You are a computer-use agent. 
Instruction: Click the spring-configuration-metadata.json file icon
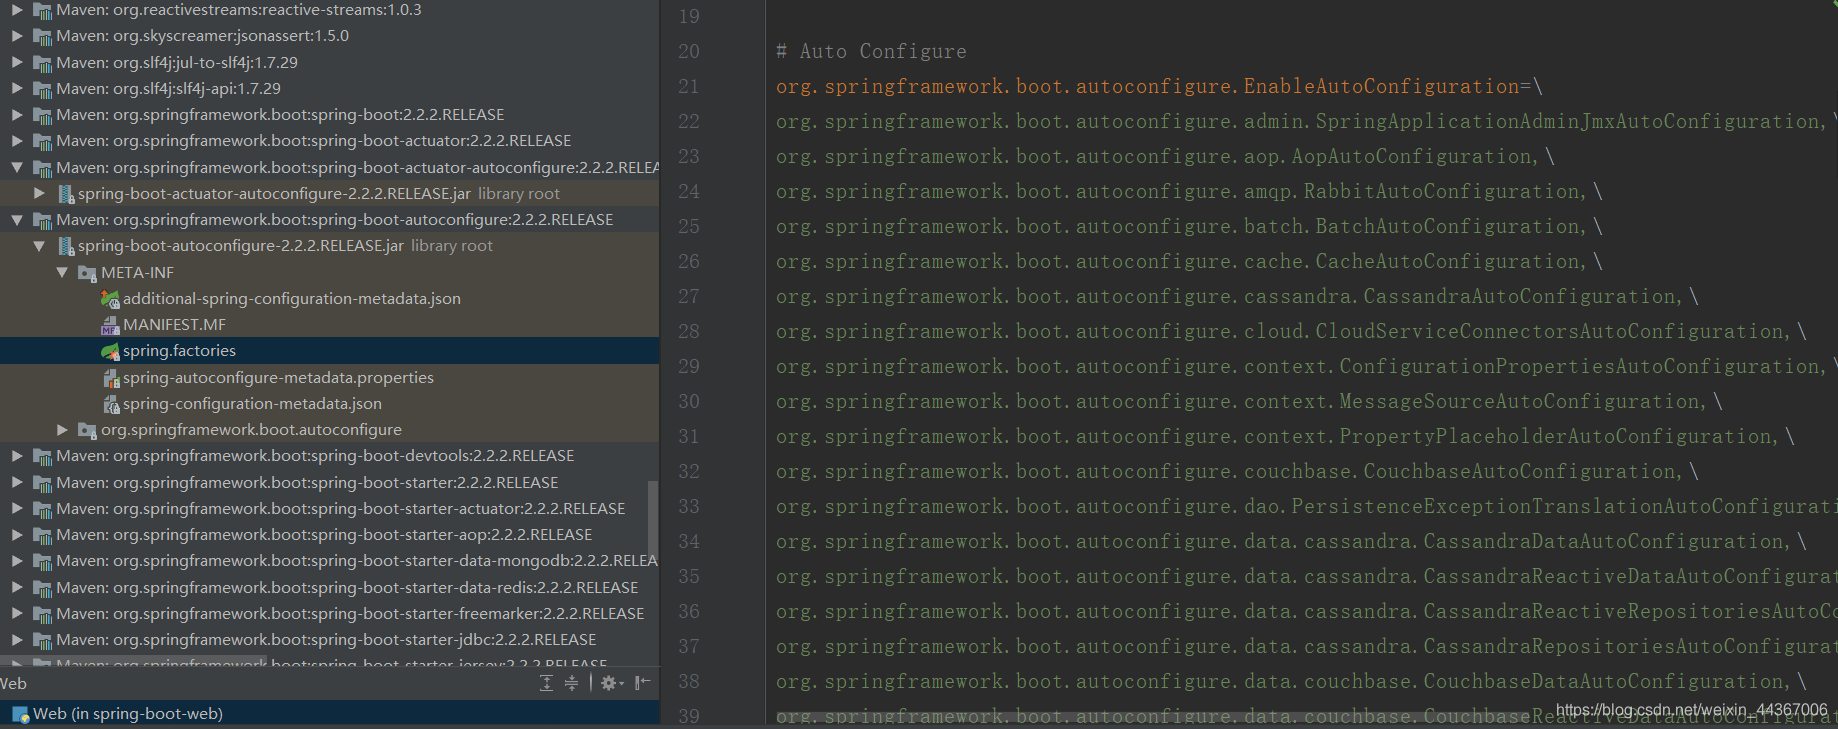(111, 404)
